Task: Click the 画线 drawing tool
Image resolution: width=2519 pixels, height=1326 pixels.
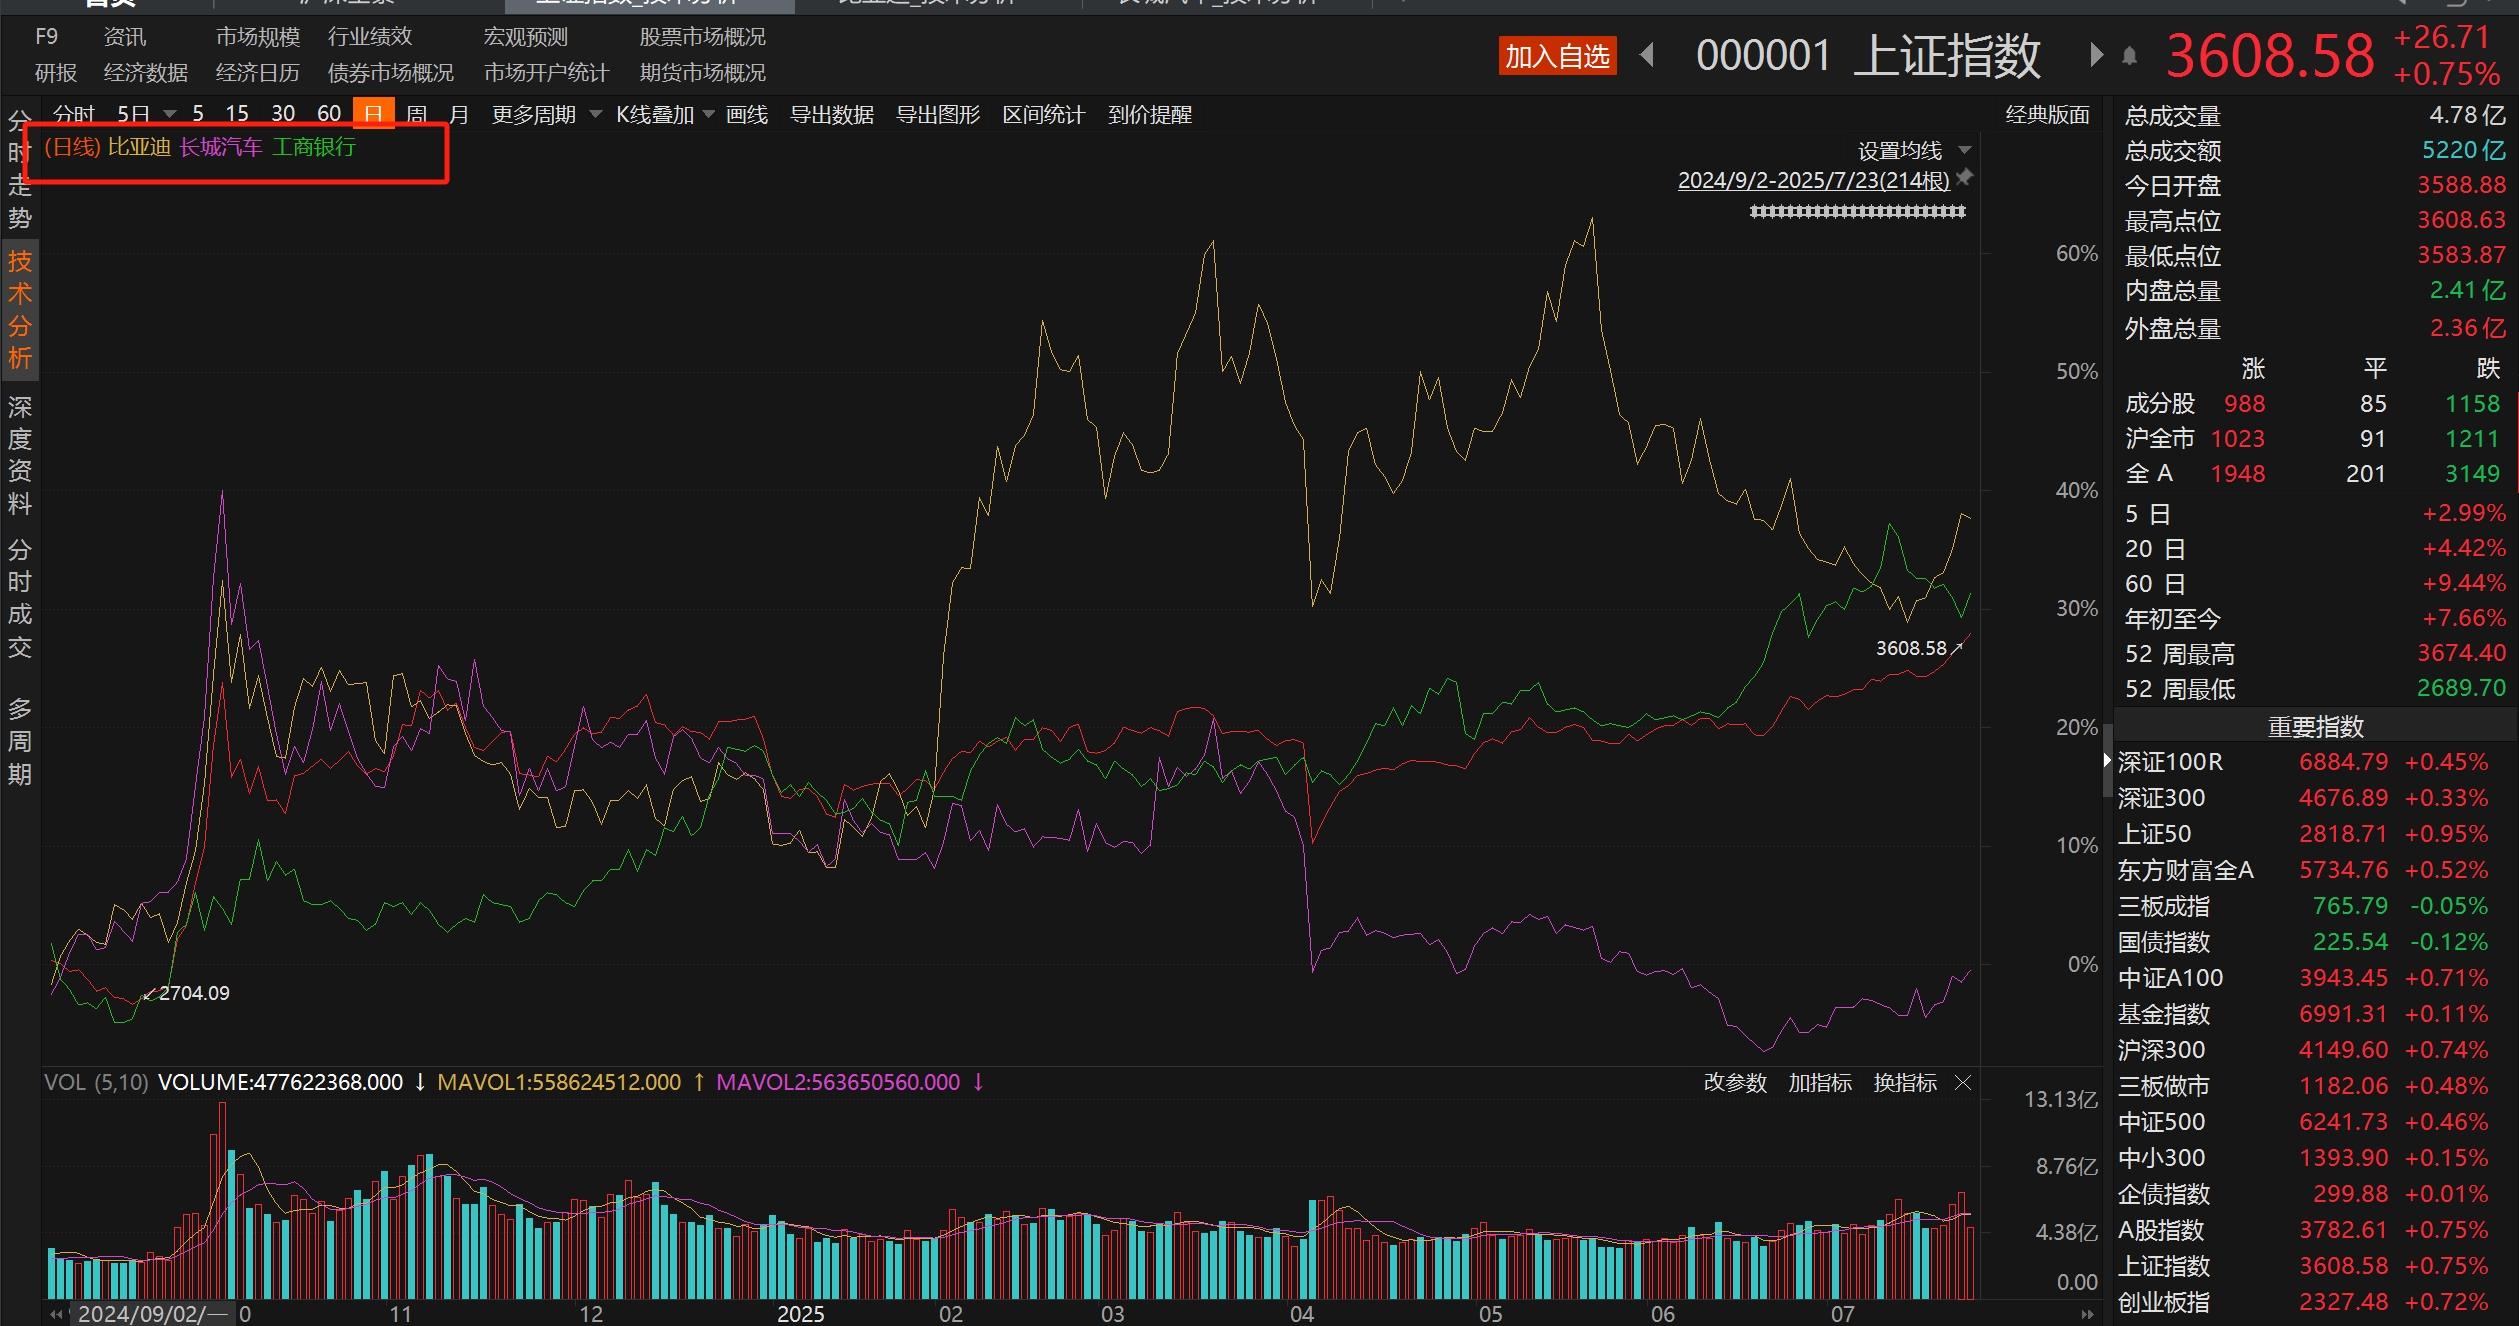Action: [747, 115]
